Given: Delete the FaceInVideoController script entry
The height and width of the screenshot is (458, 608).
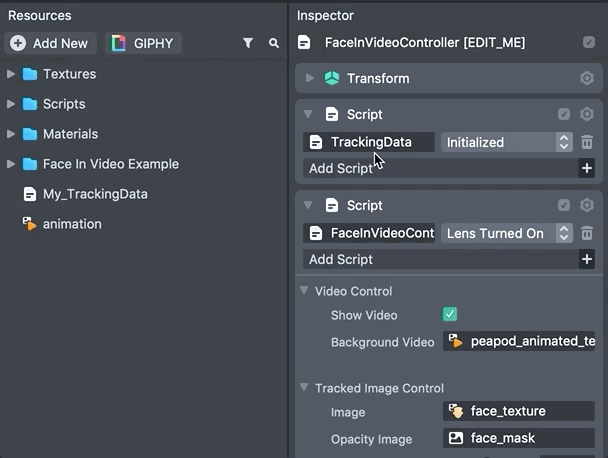Looking at the screenshot, I should click(x=587, y=234).
